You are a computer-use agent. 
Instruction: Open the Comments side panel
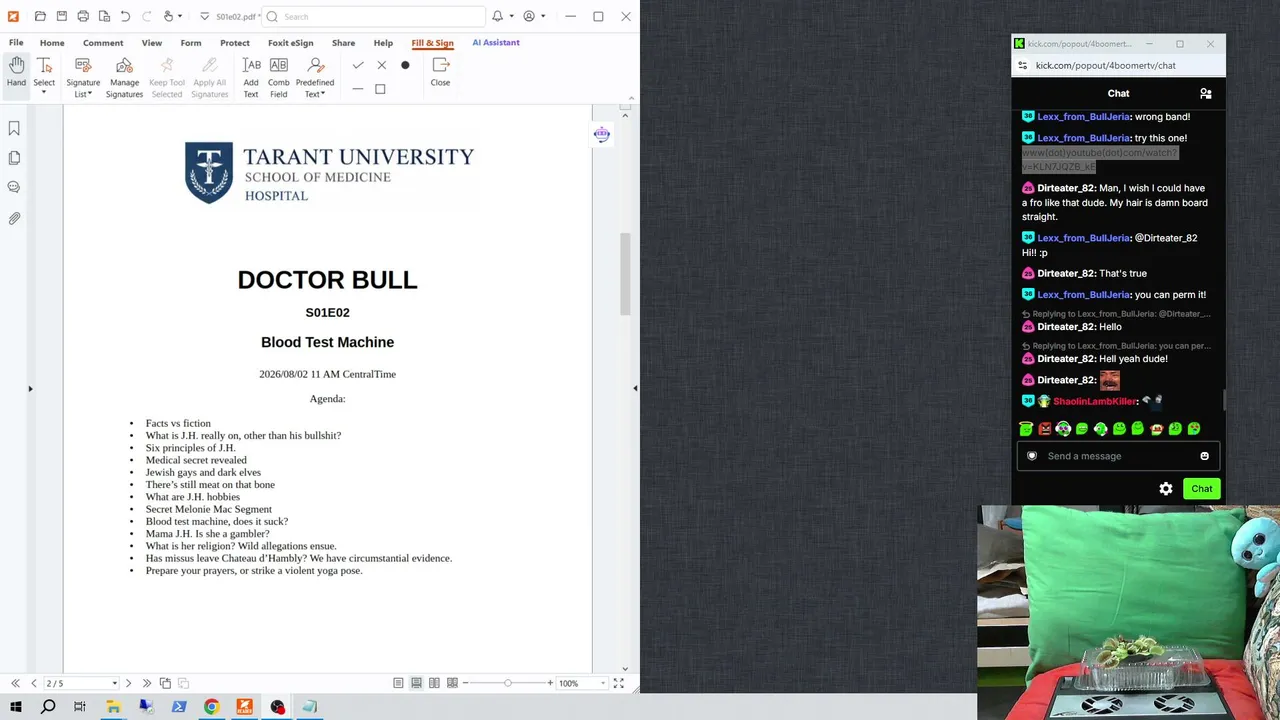point(14,187)
